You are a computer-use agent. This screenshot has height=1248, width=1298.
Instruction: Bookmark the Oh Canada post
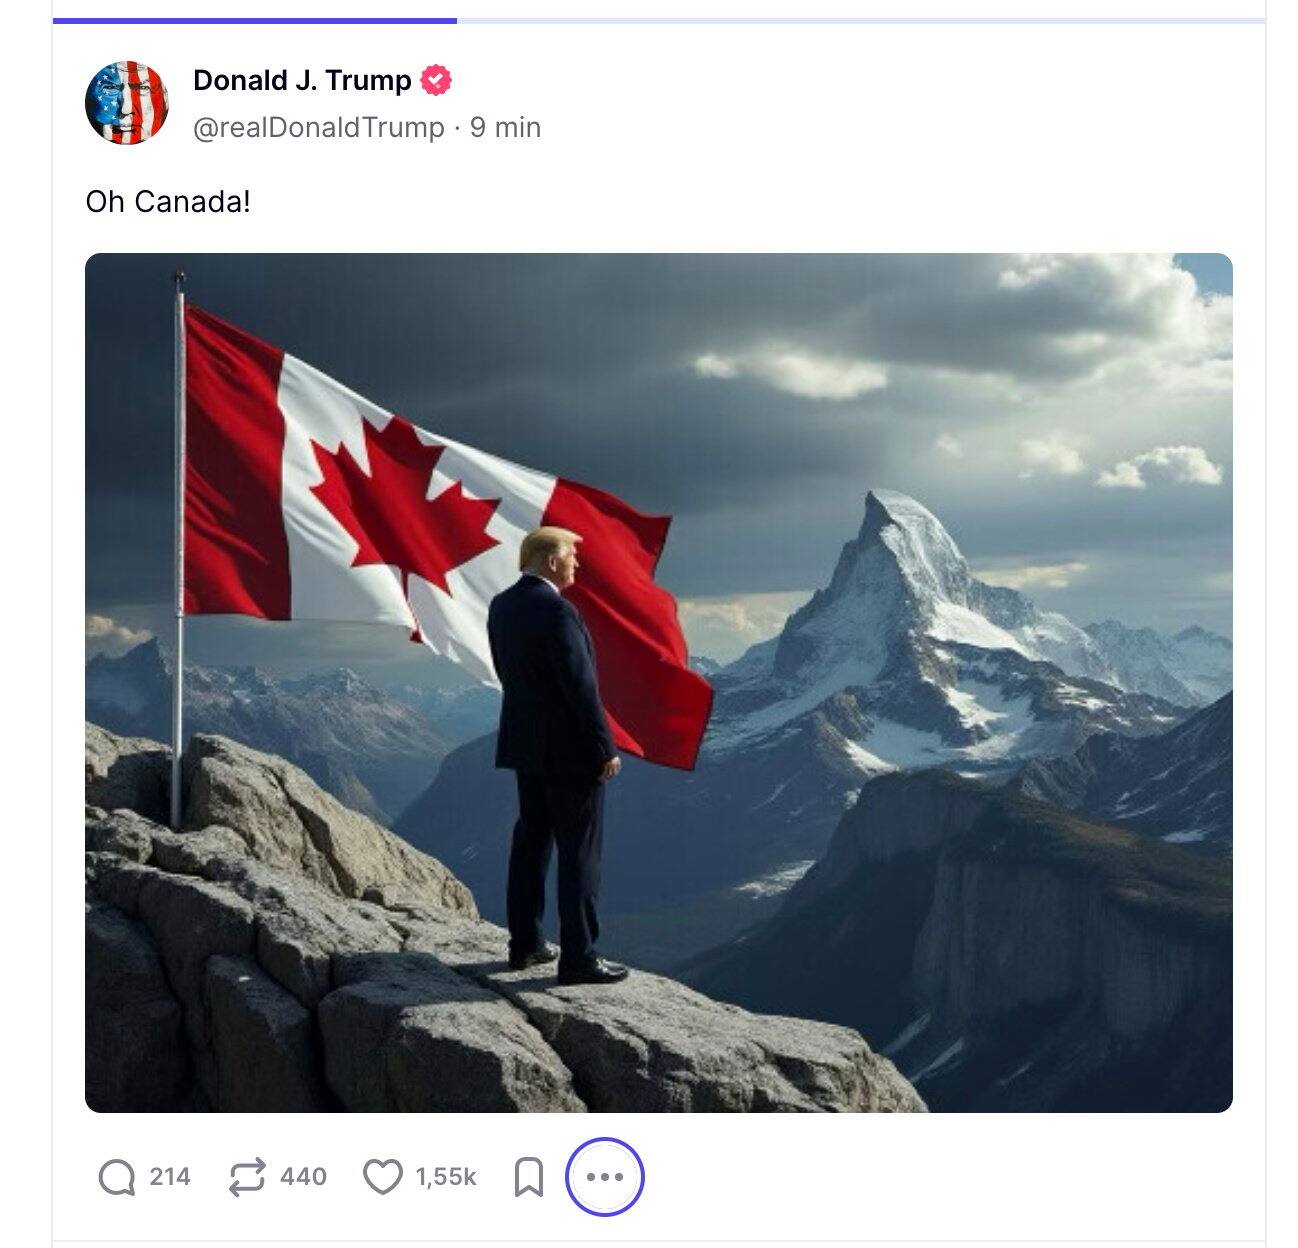pyautogui.click(x=528, y=1177)
